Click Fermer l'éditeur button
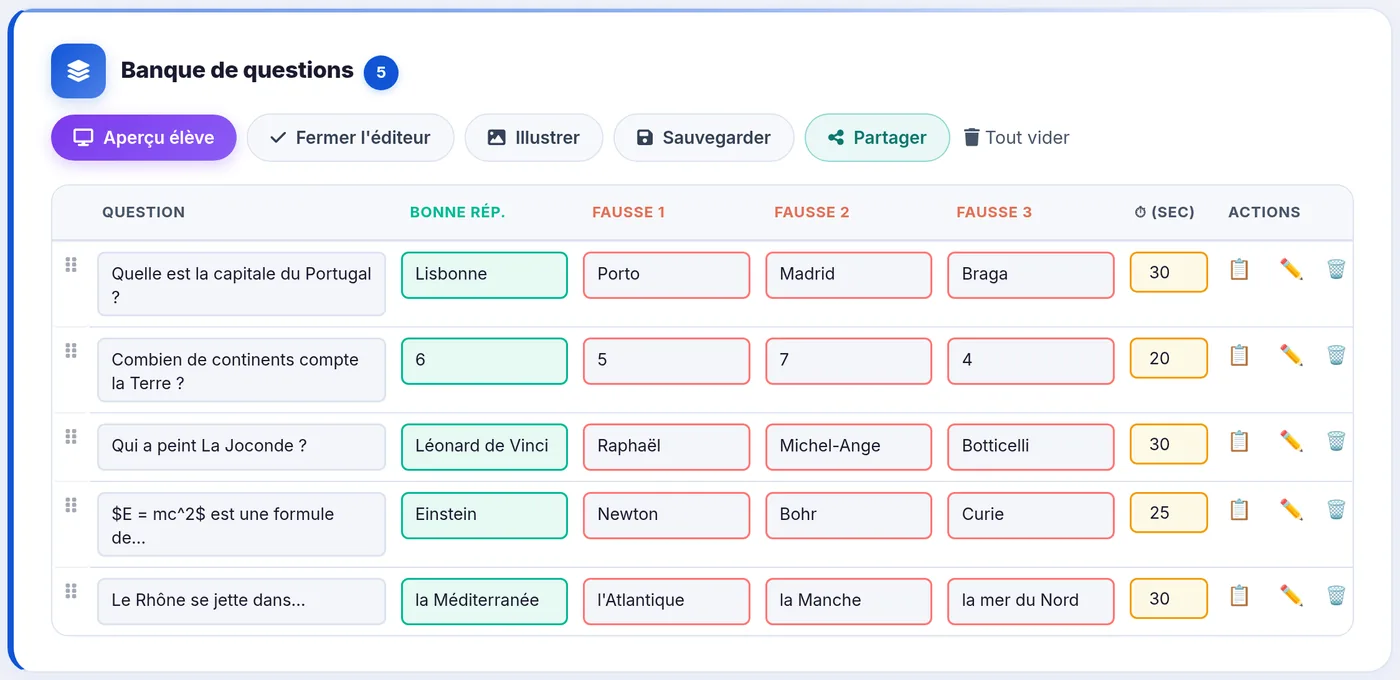Viewport: 1400px width, 680px height. point(350,138)
